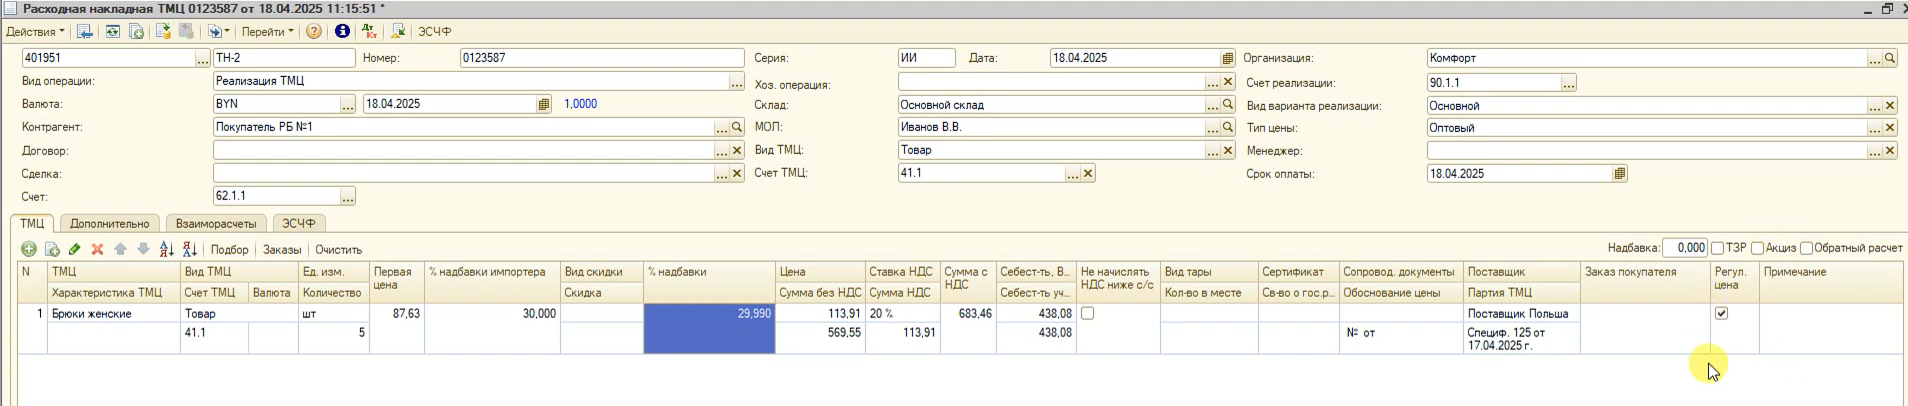
Task: Copy the table row with copy icon
Action: pos(52,249)
